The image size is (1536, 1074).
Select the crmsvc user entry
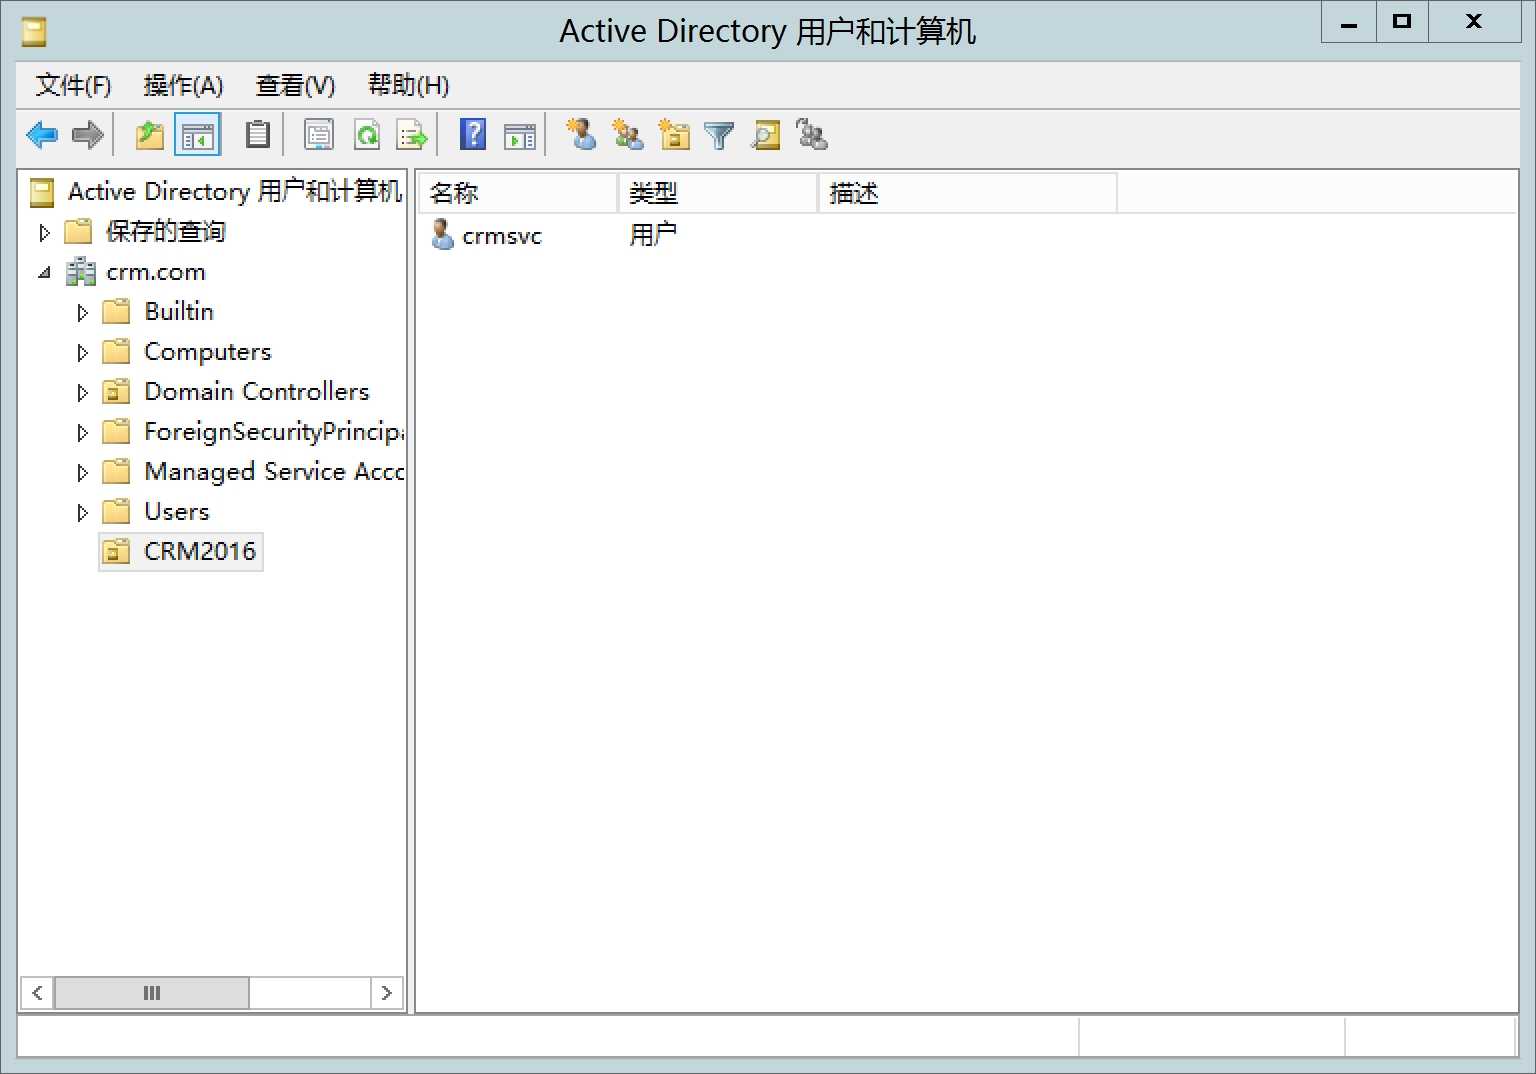pyautogui.click(x=502, y=235)
